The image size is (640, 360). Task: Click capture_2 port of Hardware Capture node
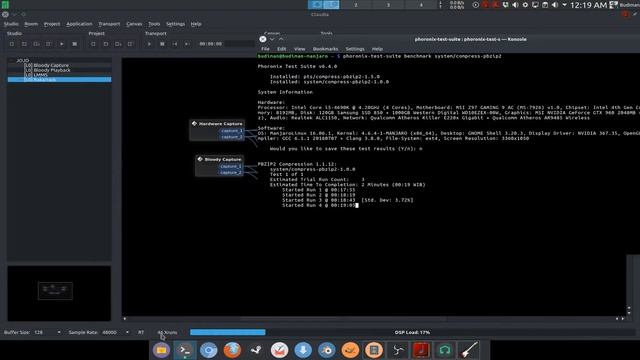coord(231,137)
